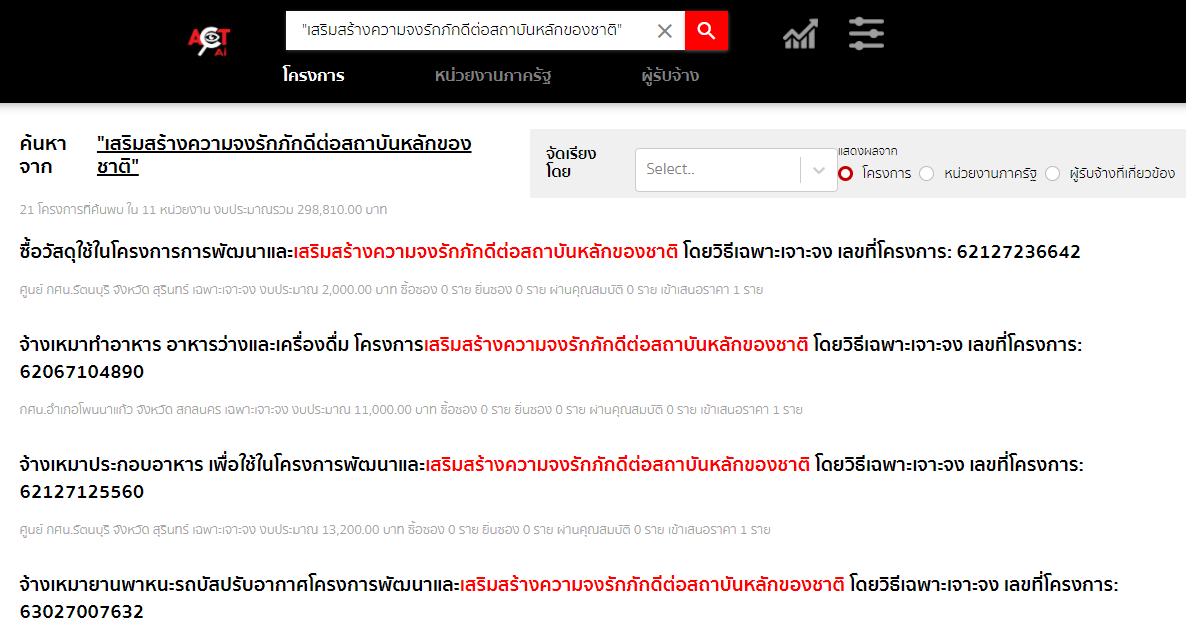
Task: Expand the sort dropdown chevron
Action: 819,170
